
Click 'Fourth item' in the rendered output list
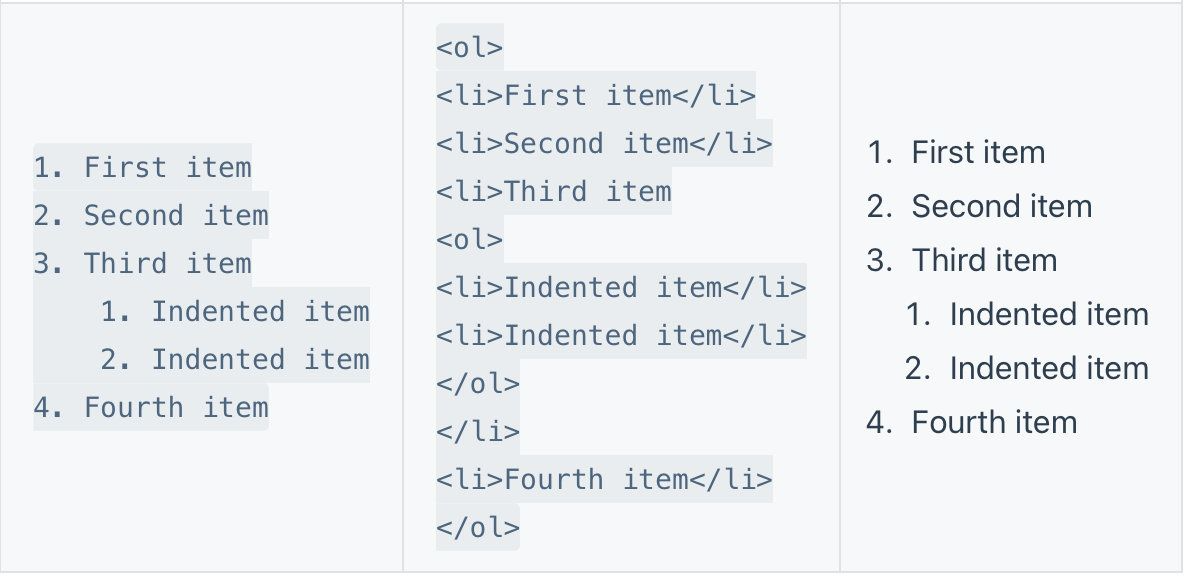click(x=993, y=423)
